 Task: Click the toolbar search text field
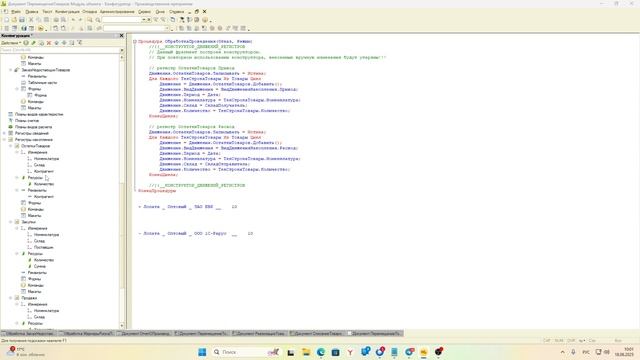121,20
